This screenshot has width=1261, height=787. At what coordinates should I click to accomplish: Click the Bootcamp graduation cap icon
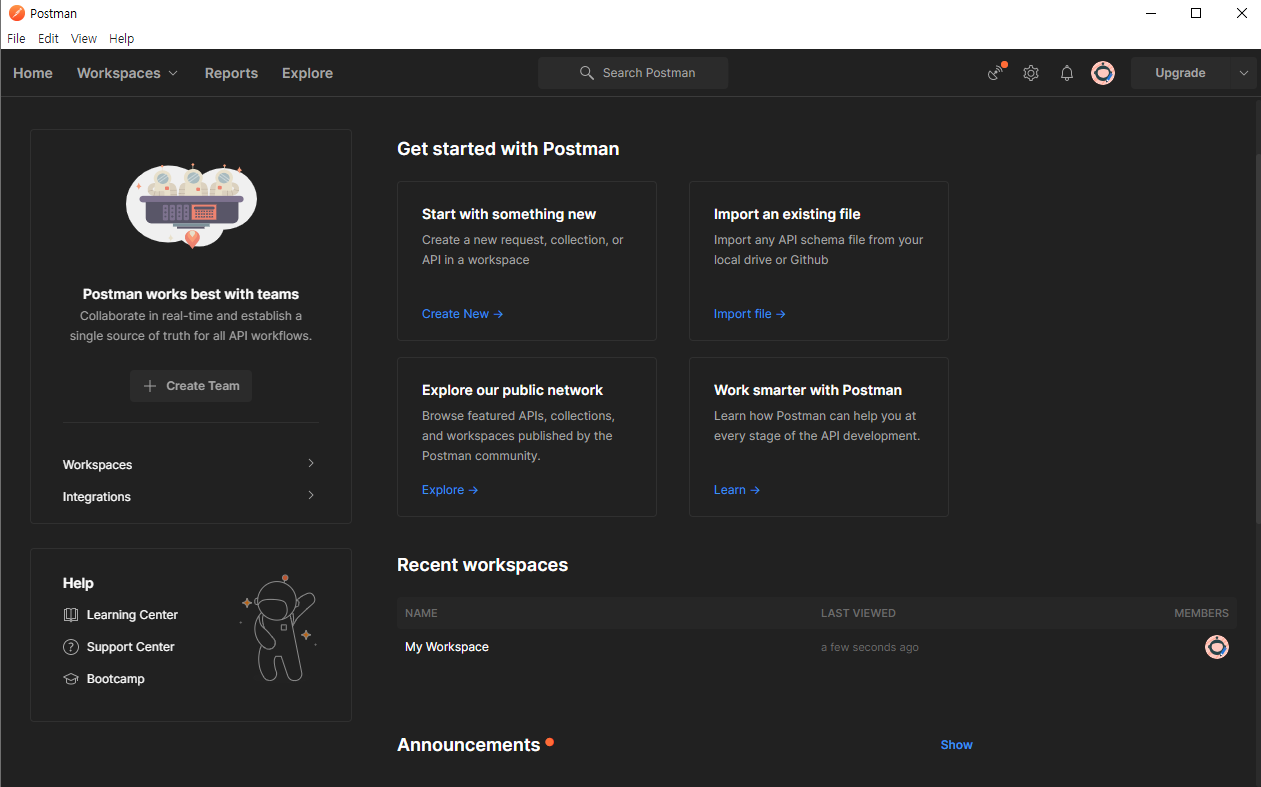click(71, 679)
